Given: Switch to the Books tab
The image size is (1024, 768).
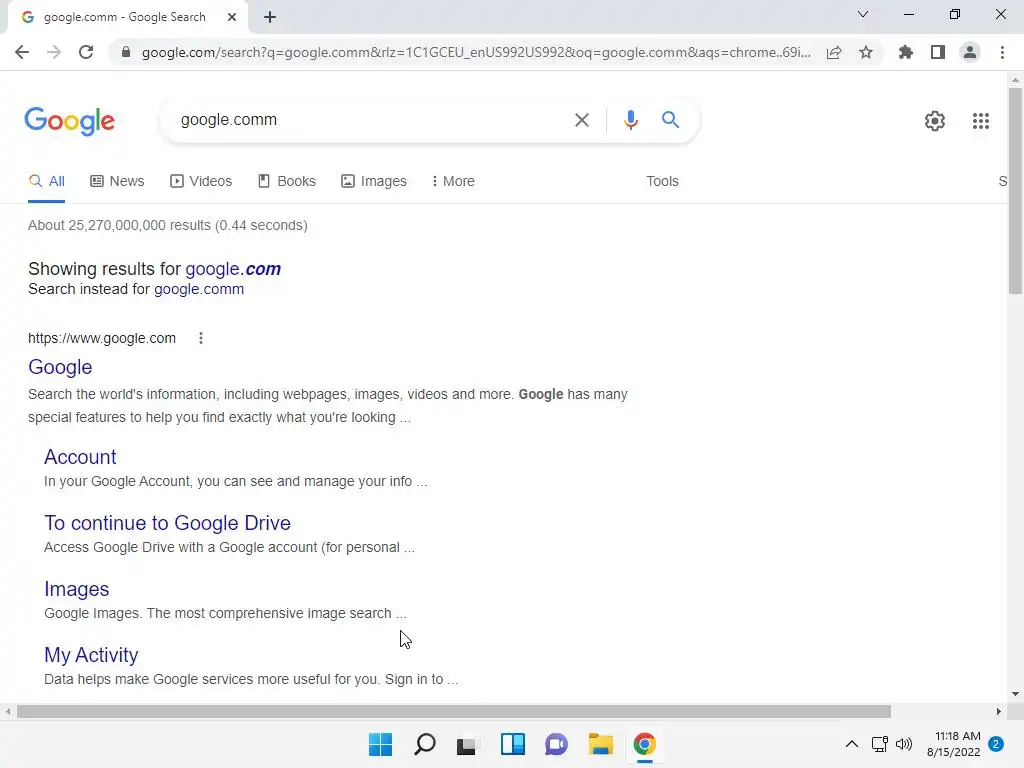Looking at the screenshot, I should 287,182.
